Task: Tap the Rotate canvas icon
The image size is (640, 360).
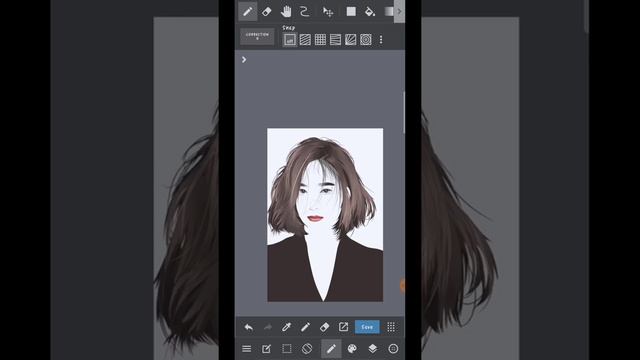Action: [307, 349]
